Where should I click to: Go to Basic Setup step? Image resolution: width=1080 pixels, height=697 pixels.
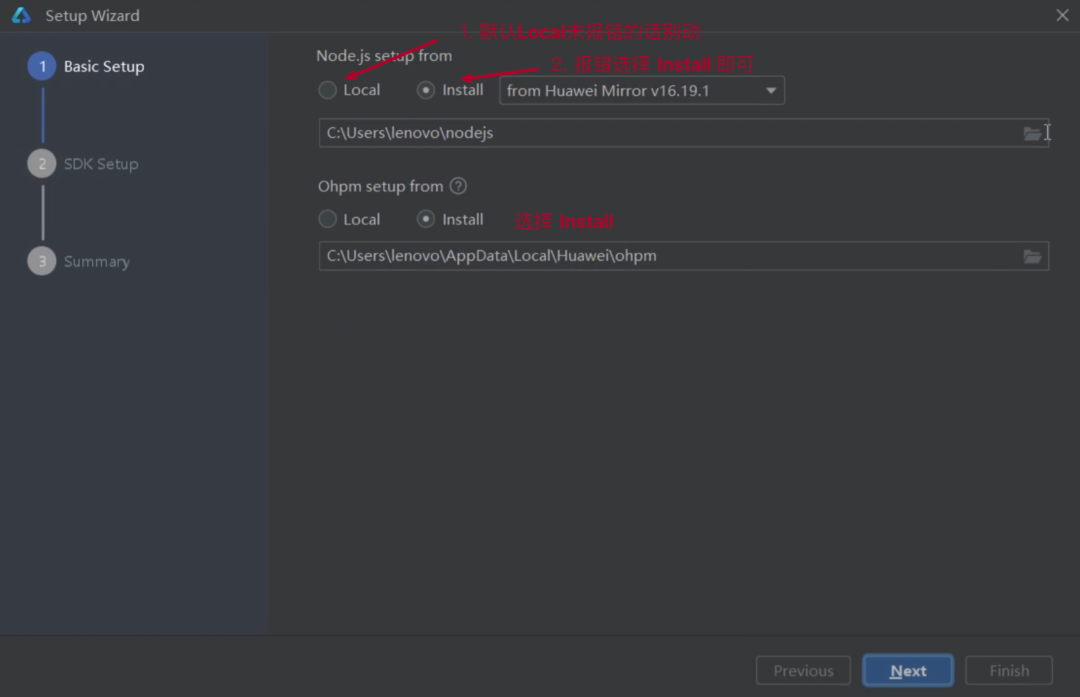(x=86, y=66)
